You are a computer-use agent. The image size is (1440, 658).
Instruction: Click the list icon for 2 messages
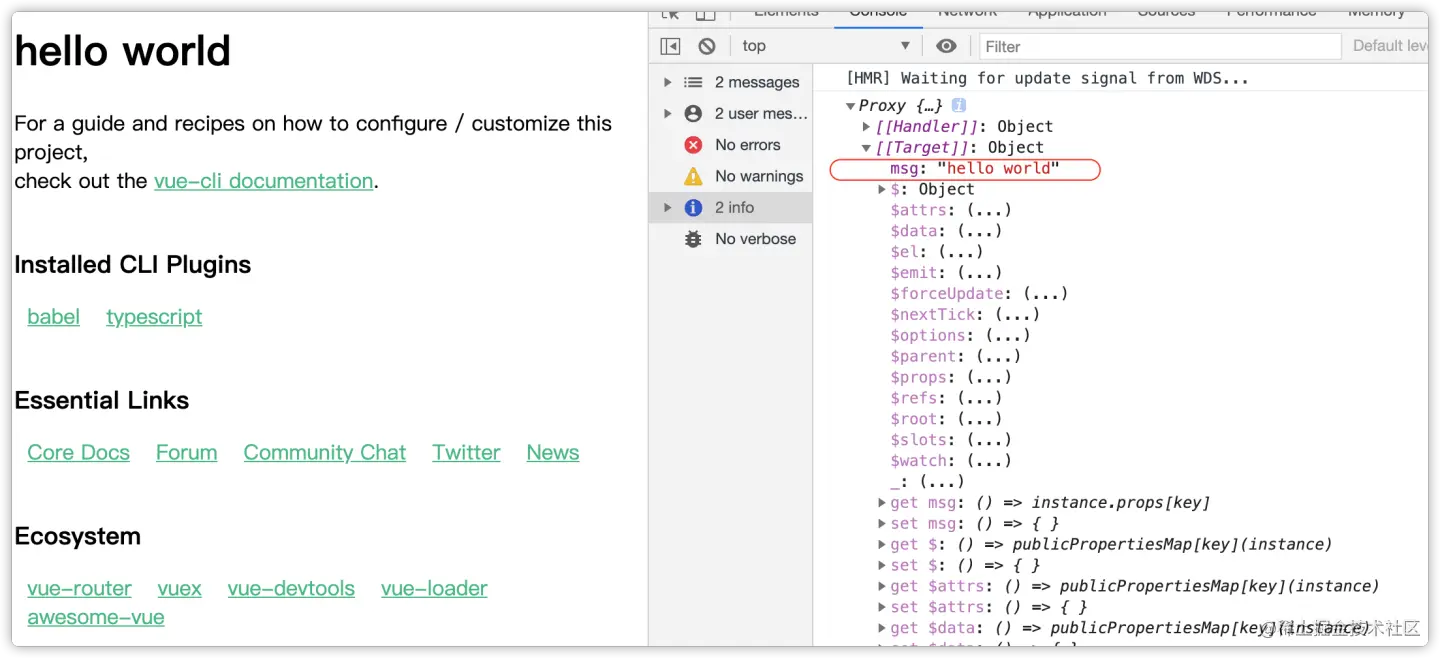click(x=693, y=82)
